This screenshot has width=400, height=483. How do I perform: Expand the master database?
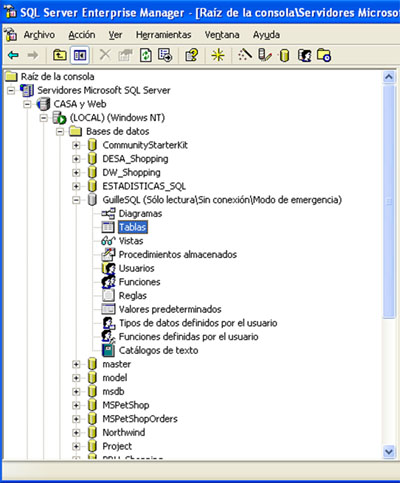76,364
